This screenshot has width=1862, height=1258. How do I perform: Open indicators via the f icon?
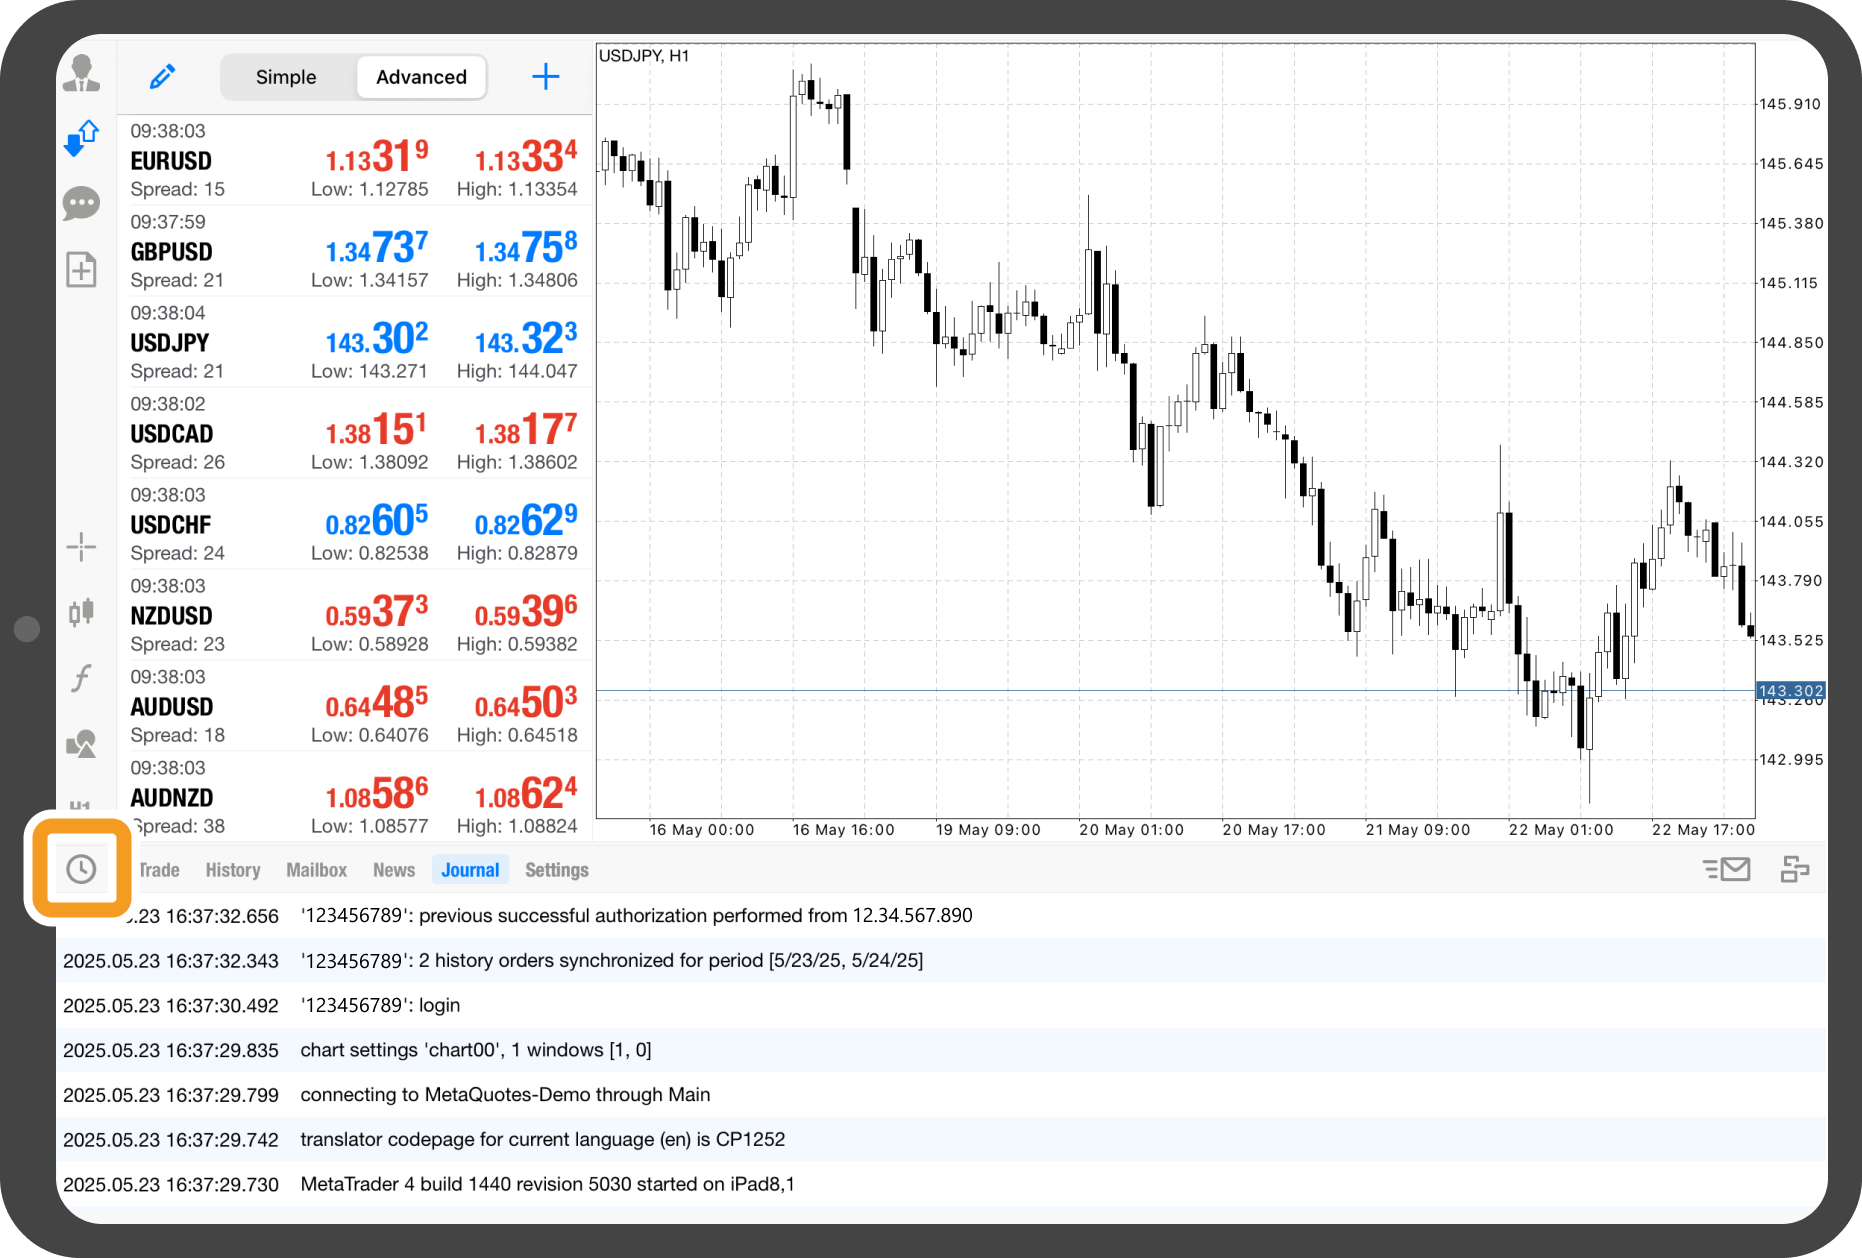pyautogui.click(x=81, y=678)
